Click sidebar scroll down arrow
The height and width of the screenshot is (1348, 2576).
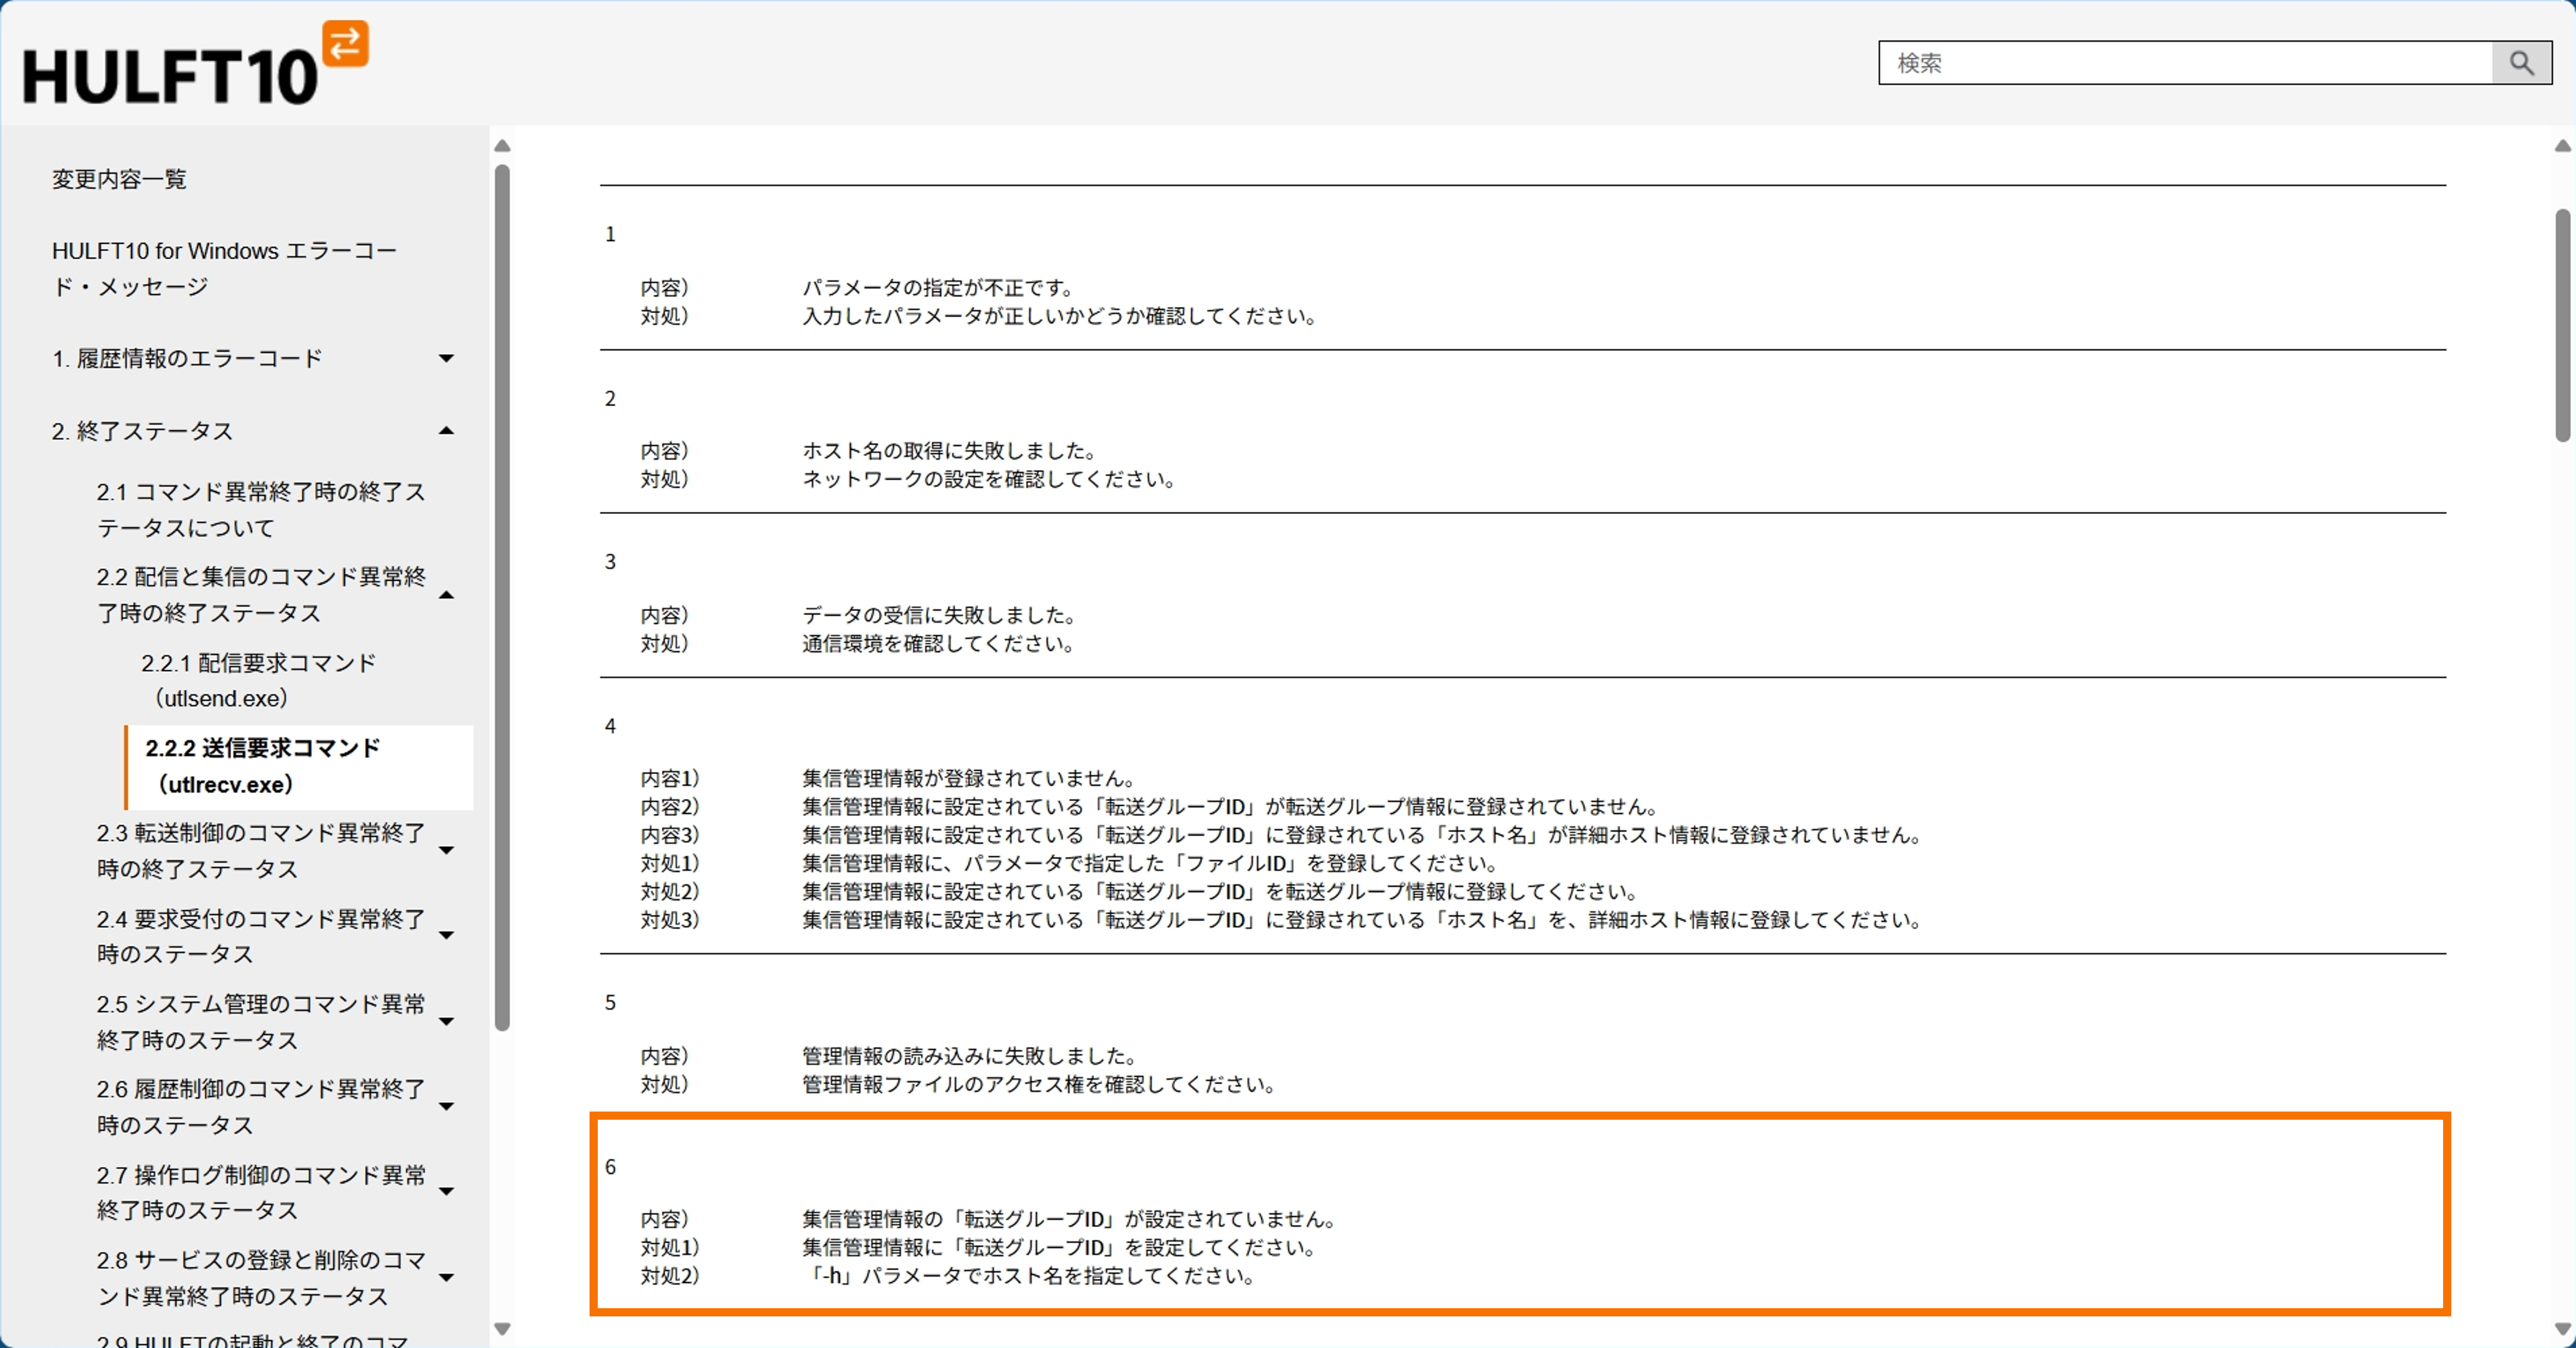coord(502,1328)
